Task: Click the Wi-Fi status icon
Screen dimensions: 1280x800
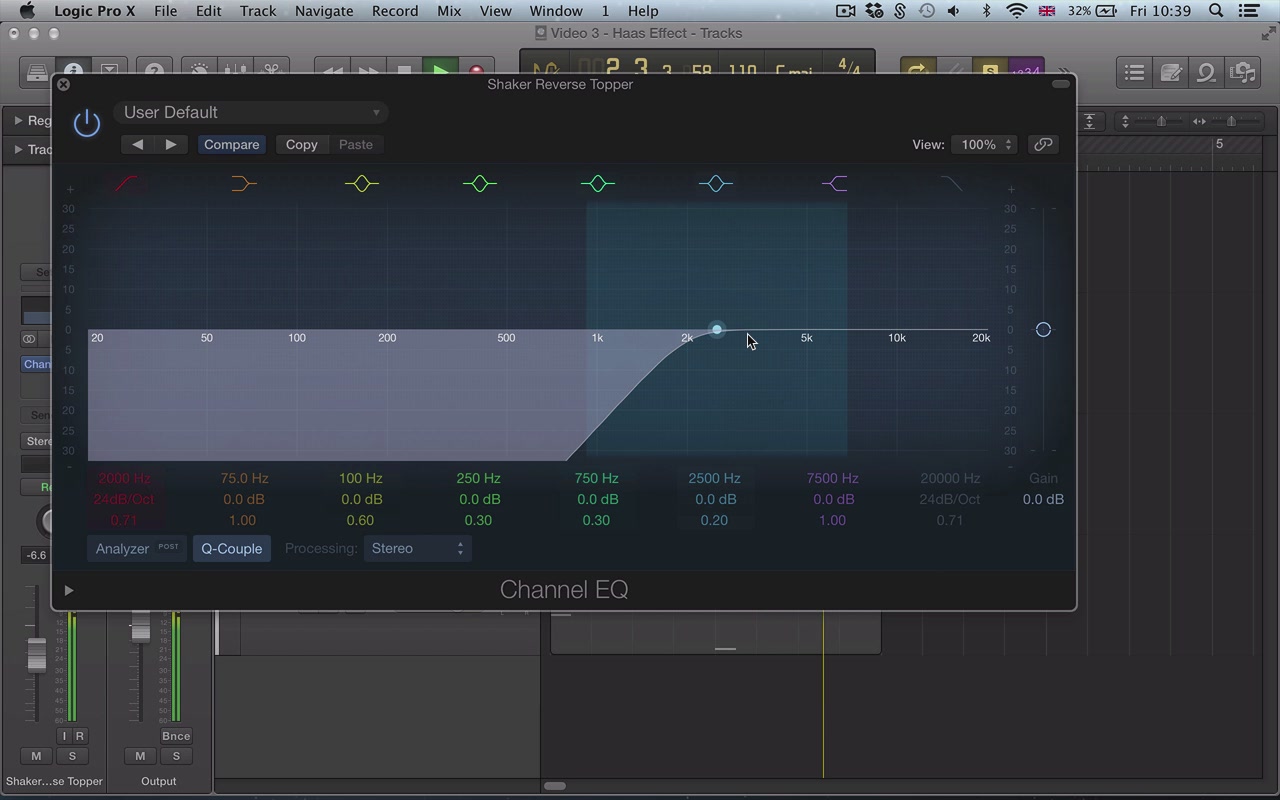Action: coord(1017,11)
